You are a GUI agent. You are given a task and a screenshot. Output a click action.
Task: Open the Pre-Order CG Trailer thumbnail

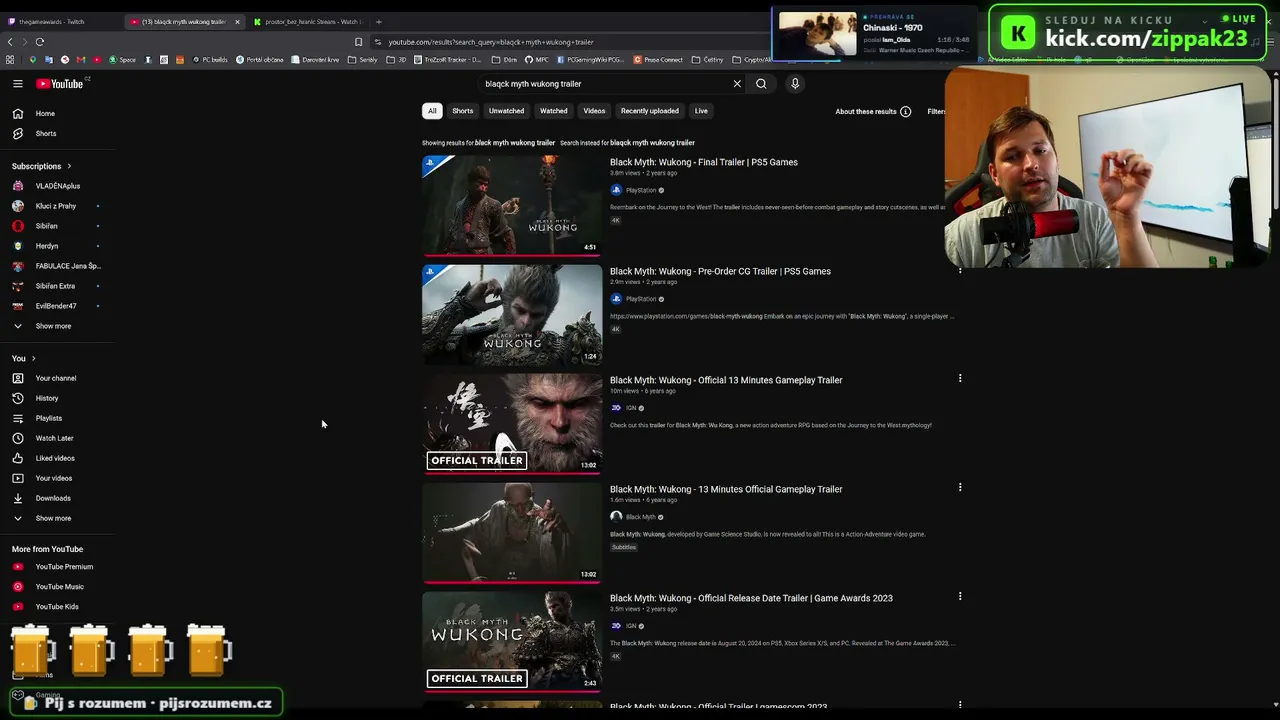point(512,314)
